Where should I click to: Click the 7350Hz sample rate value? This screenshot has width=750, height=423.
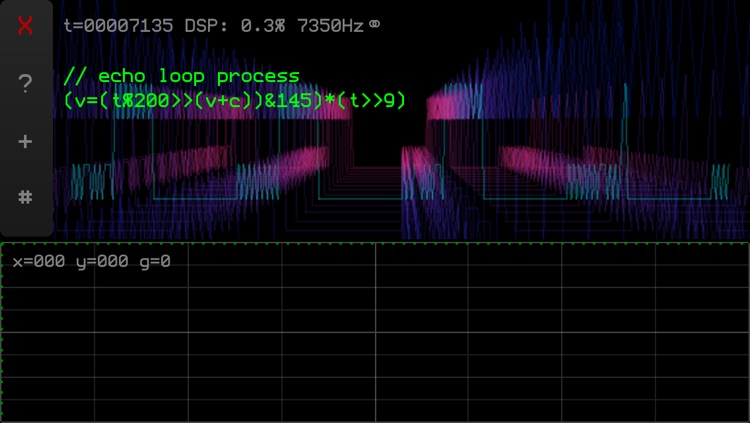(x=331, y=25)
